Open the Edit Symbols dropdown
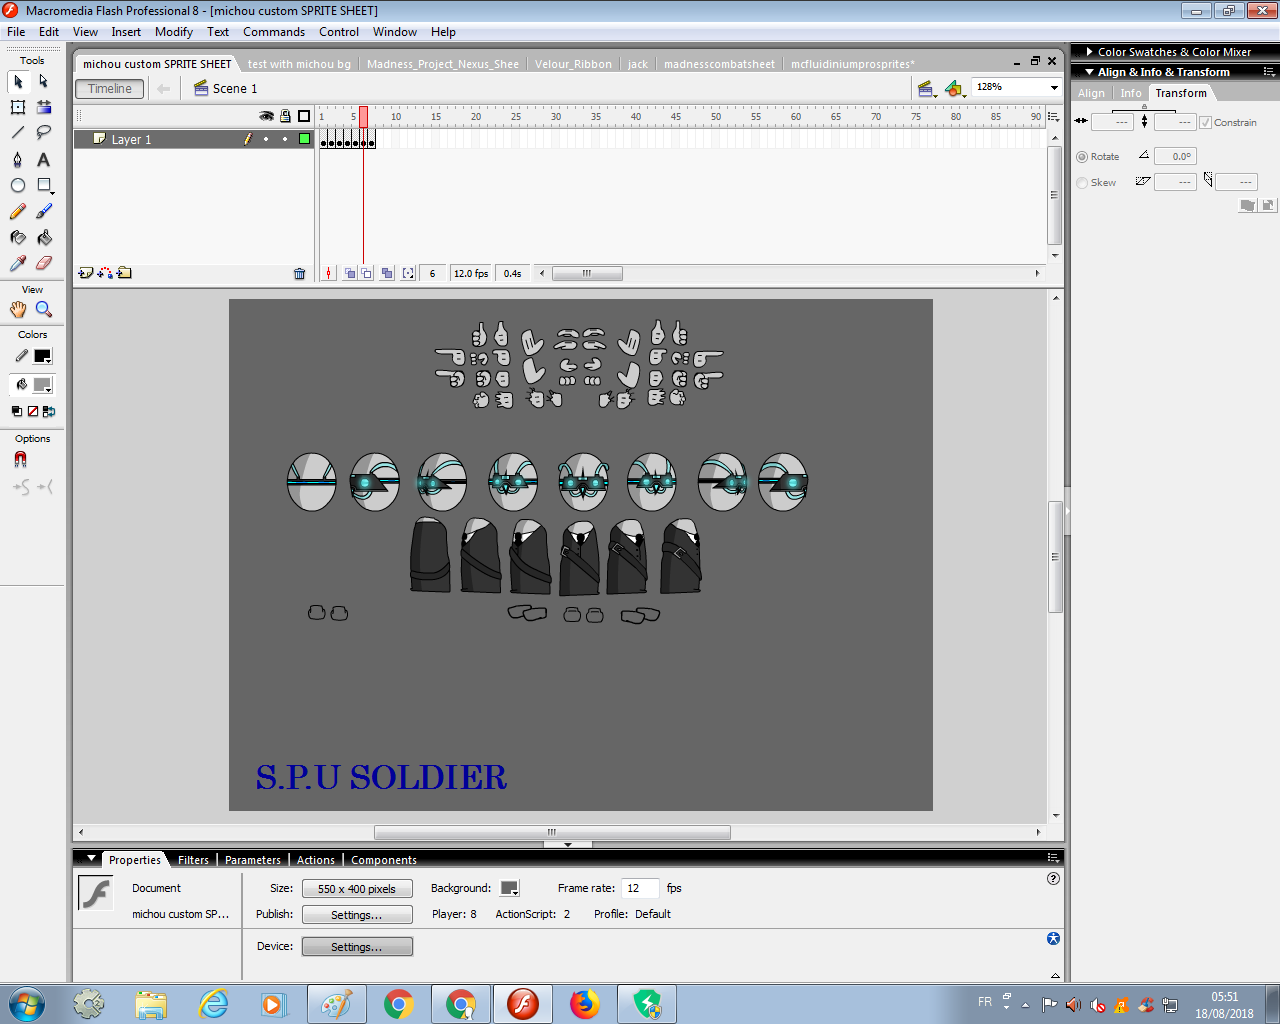1280x1024 pixels. click(955, 89)
